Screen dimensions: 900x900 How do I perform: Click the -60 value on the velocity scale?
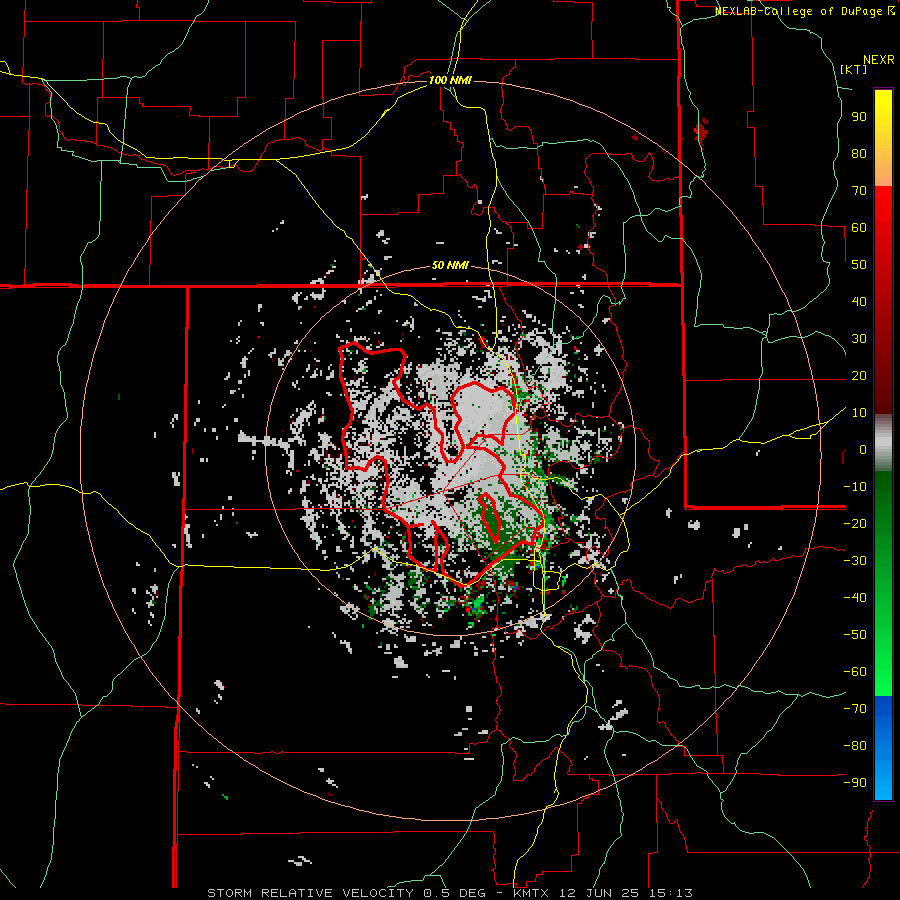(855, 672)
